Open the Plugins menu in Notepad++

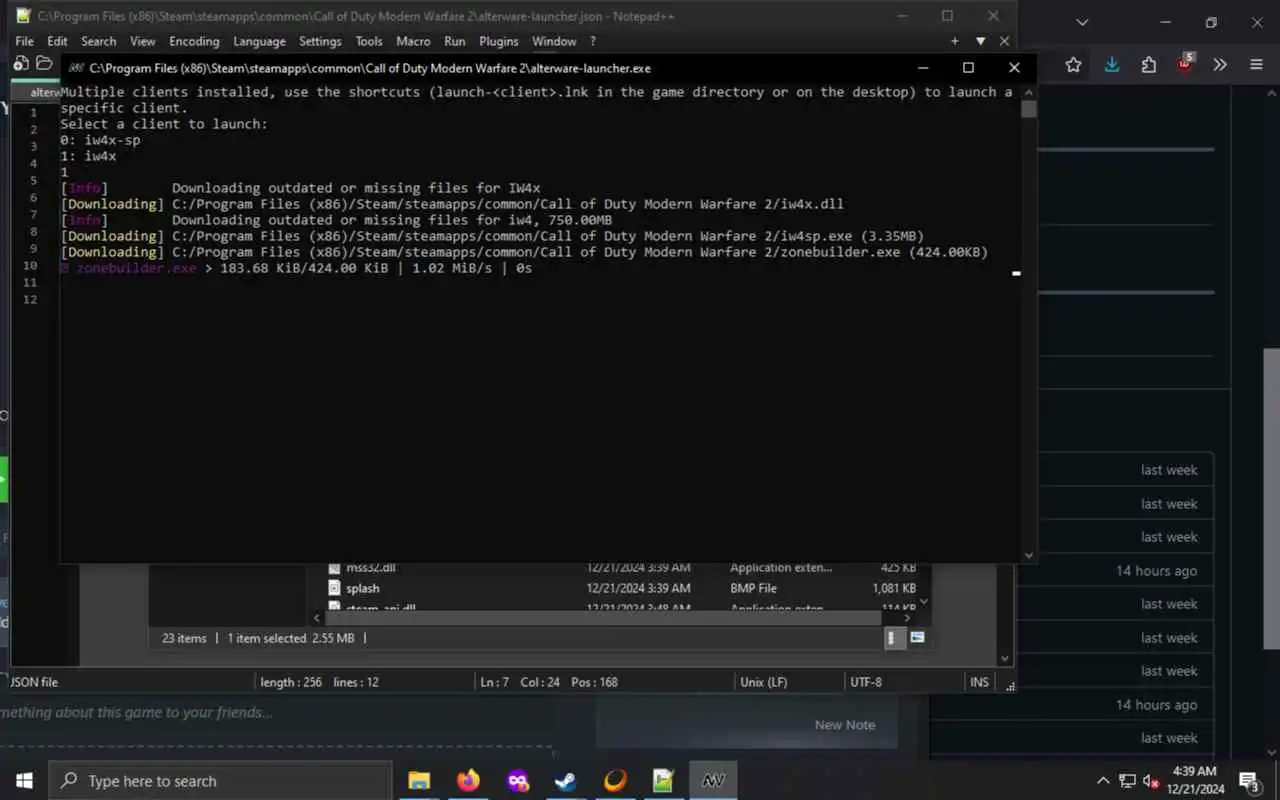click(x=499, y=41)
